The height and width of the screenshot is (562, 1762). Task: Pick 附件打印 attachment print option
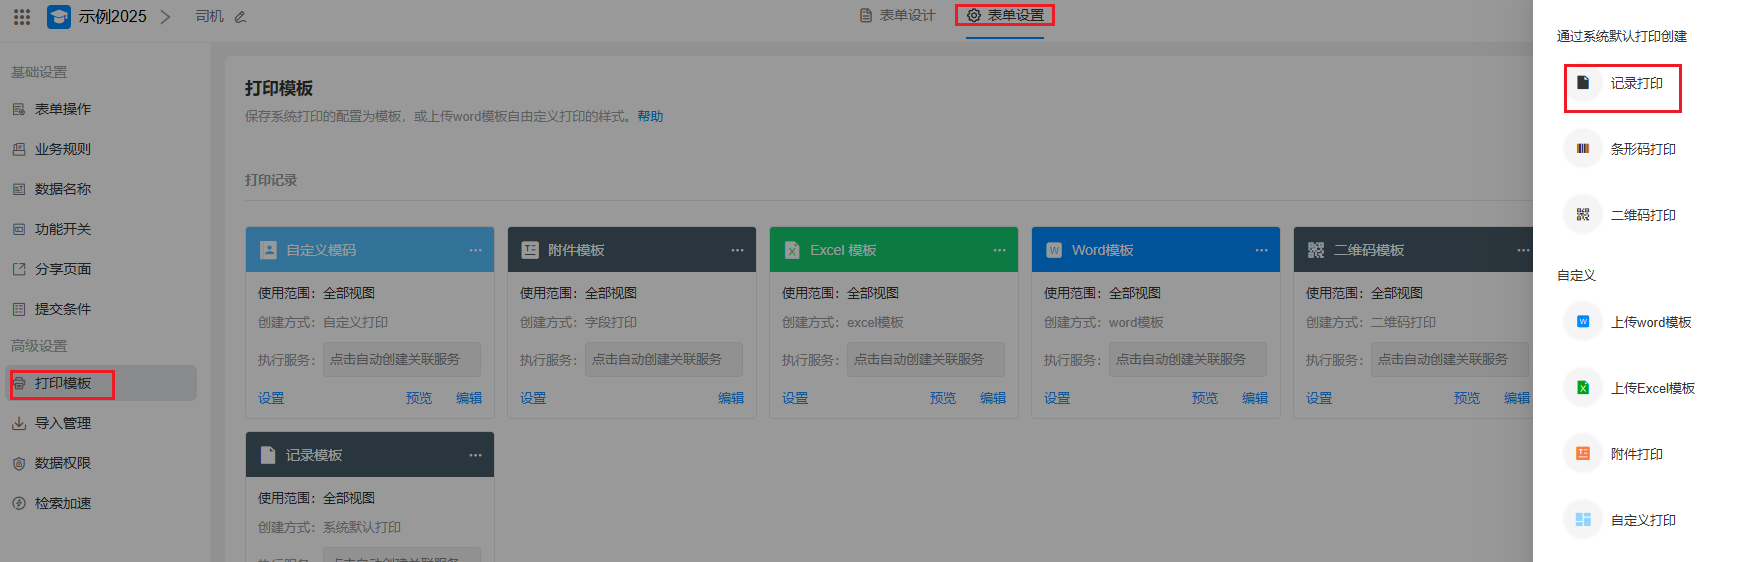pyautogui.click(x=1636, y=454)
